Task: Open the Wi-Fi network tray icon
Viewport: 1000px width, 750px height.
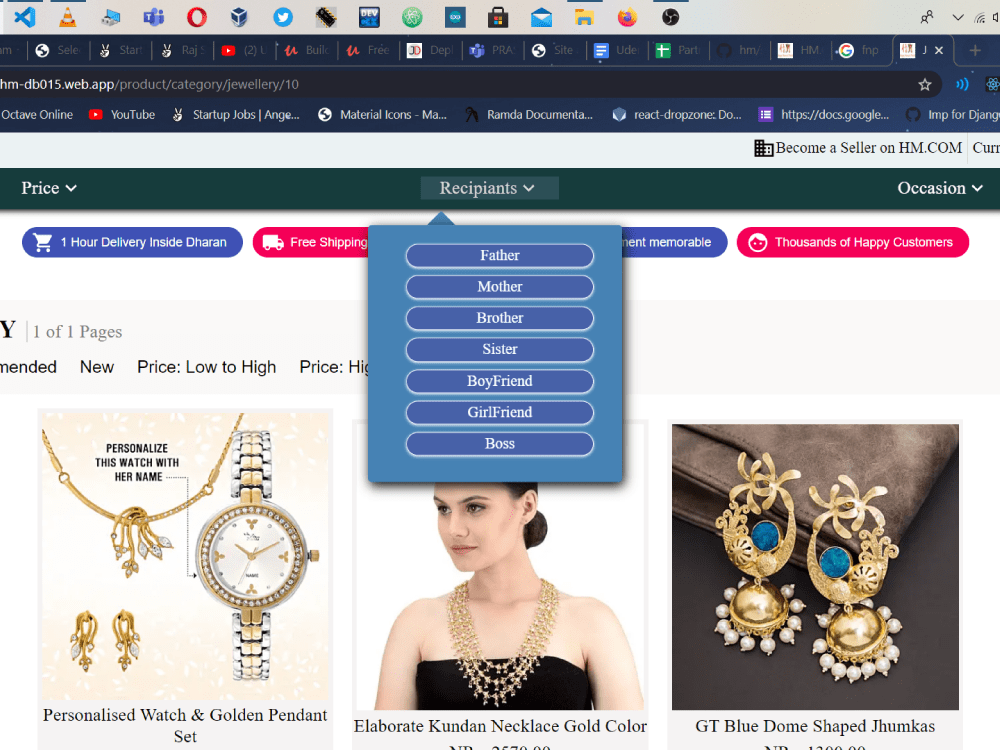Action: coord(980,17)
